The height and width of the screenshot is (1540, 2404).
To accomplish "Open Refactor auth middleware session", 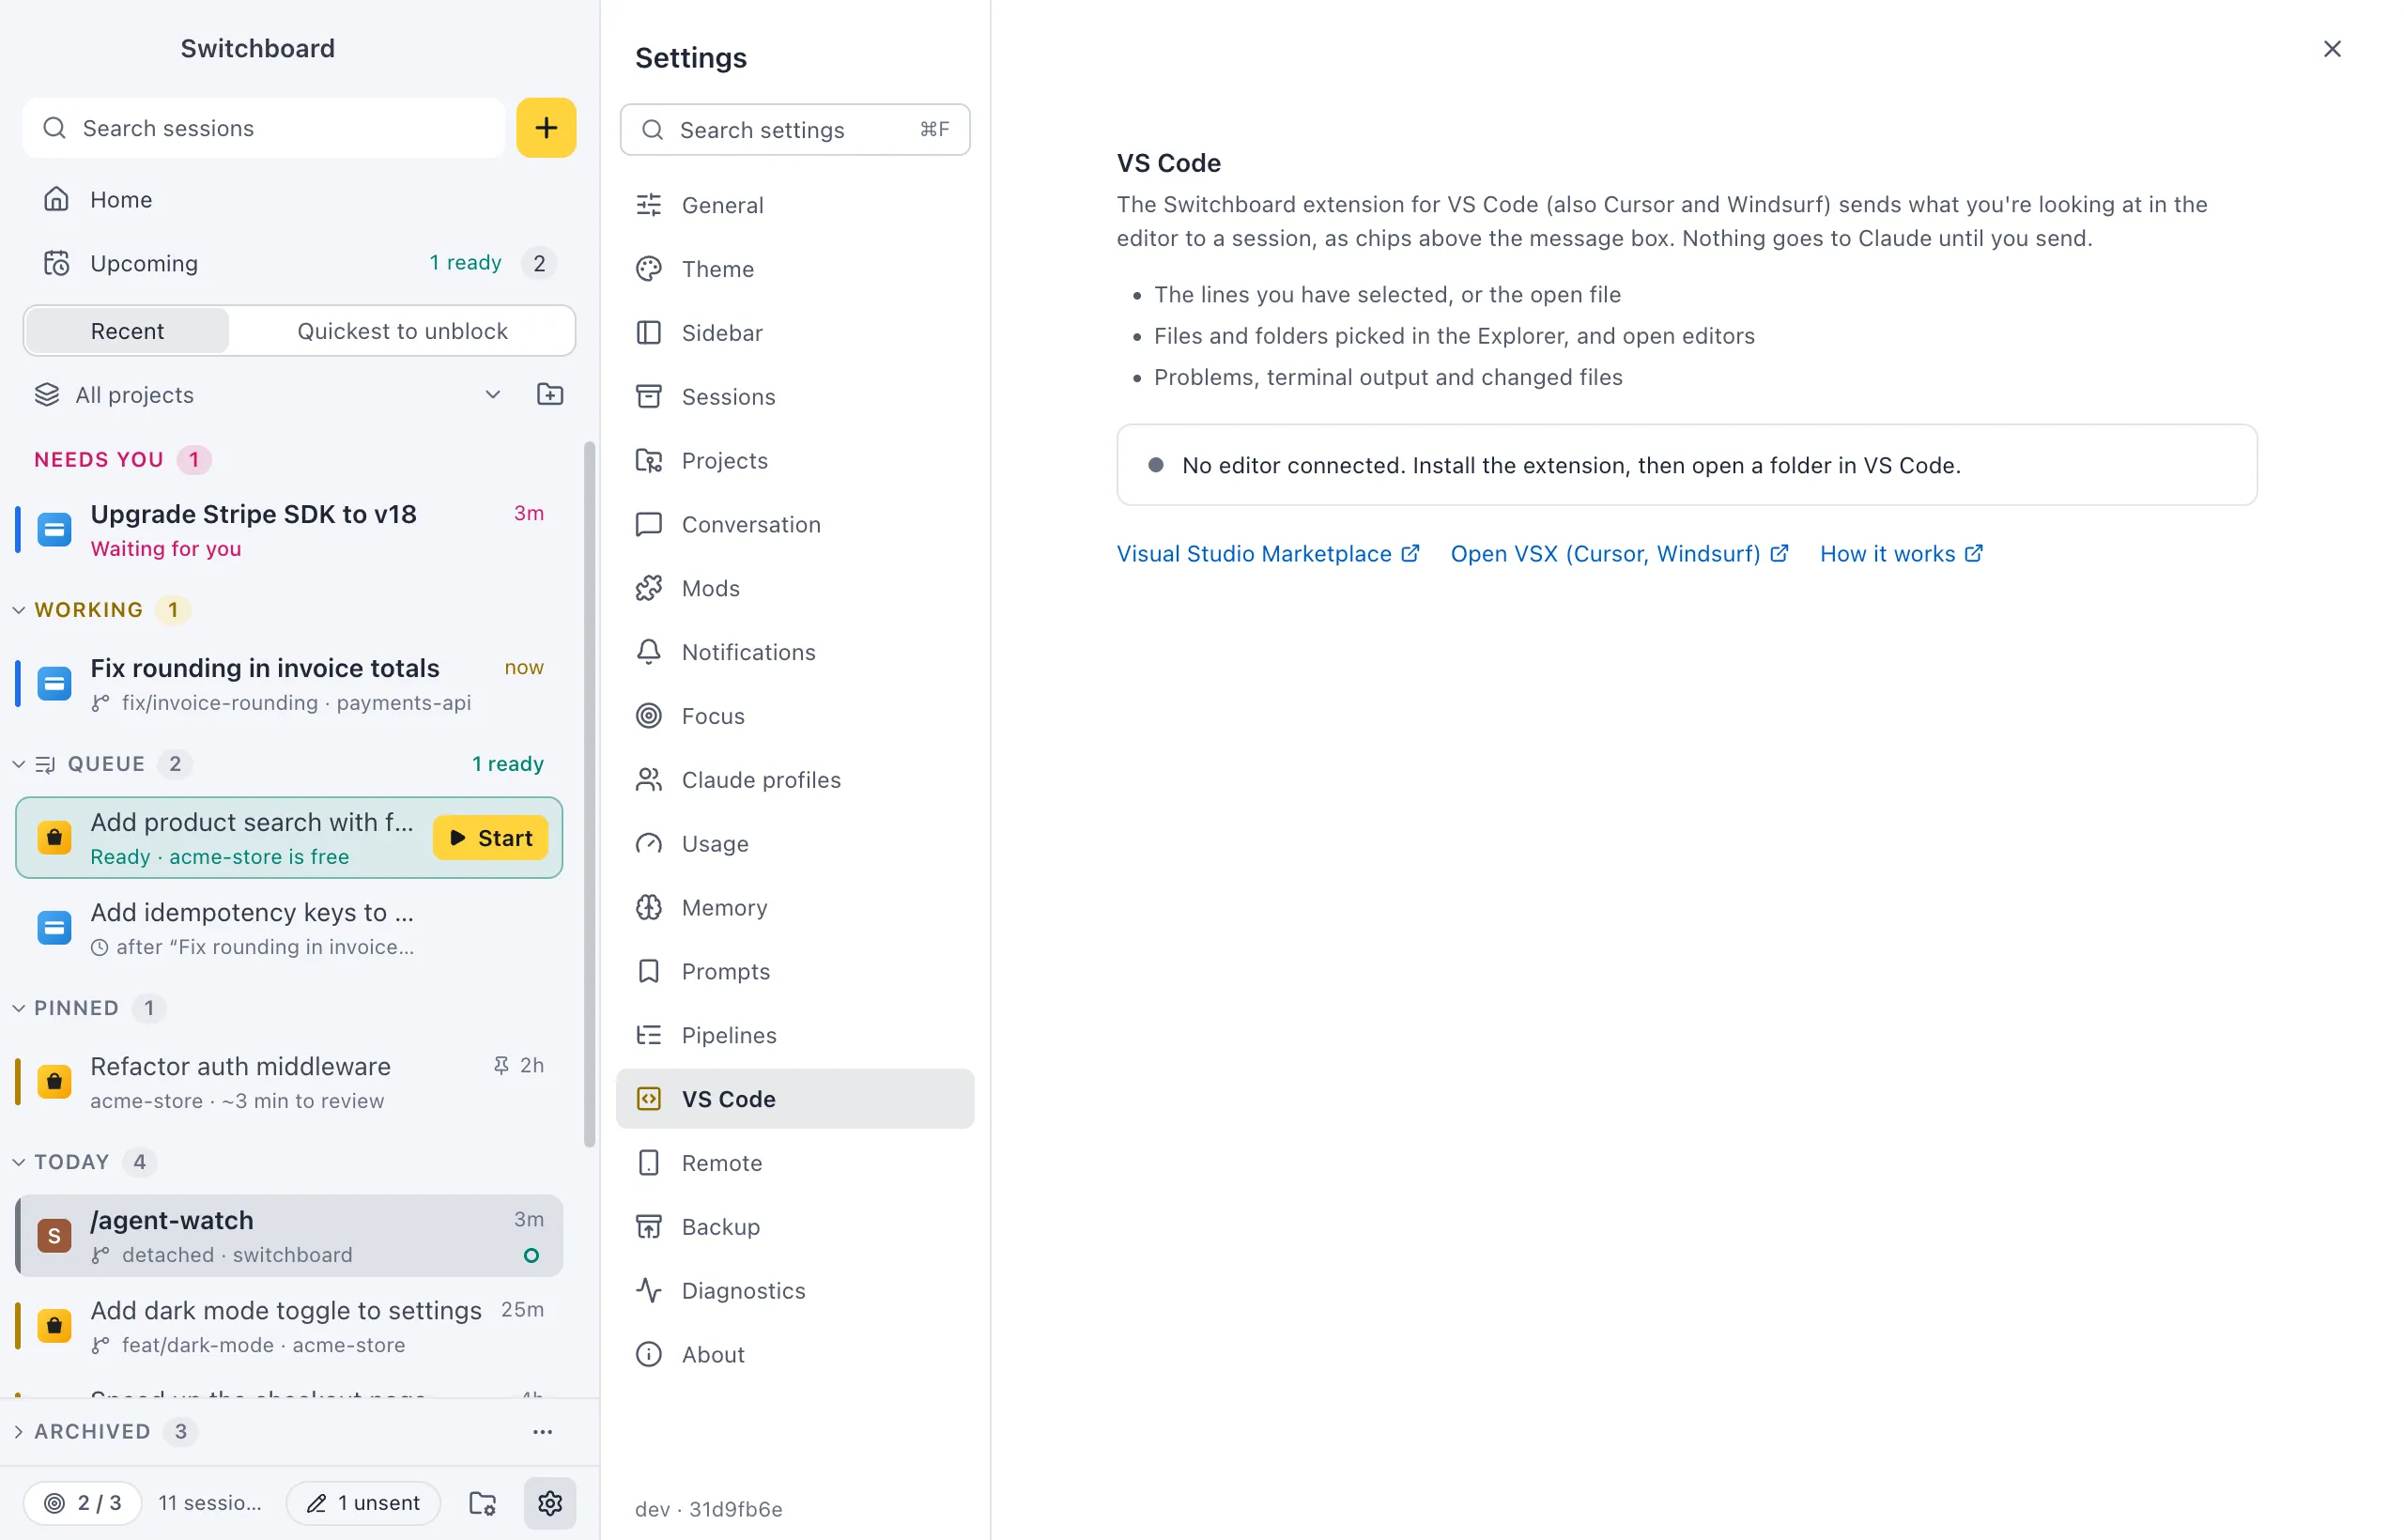I will (289, 1082).
